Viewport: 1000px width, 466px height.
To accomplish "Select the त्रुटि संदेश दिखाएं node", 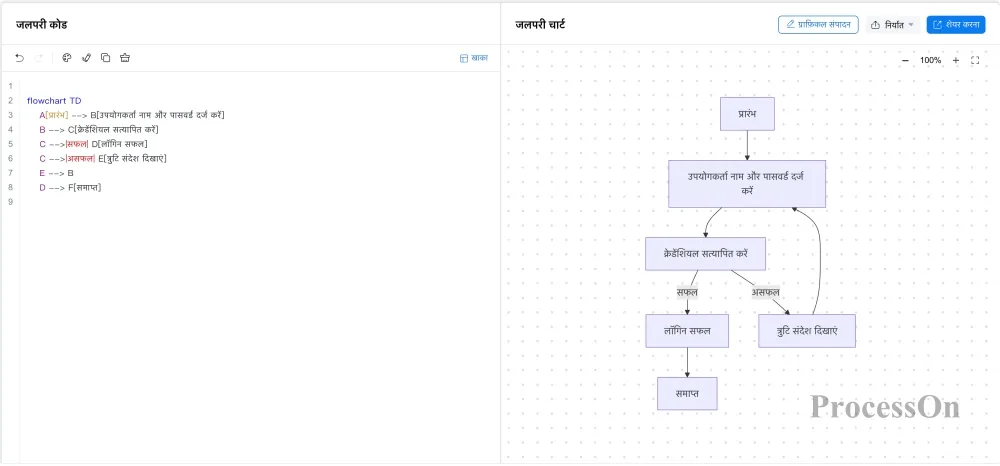I will [807, 331].
